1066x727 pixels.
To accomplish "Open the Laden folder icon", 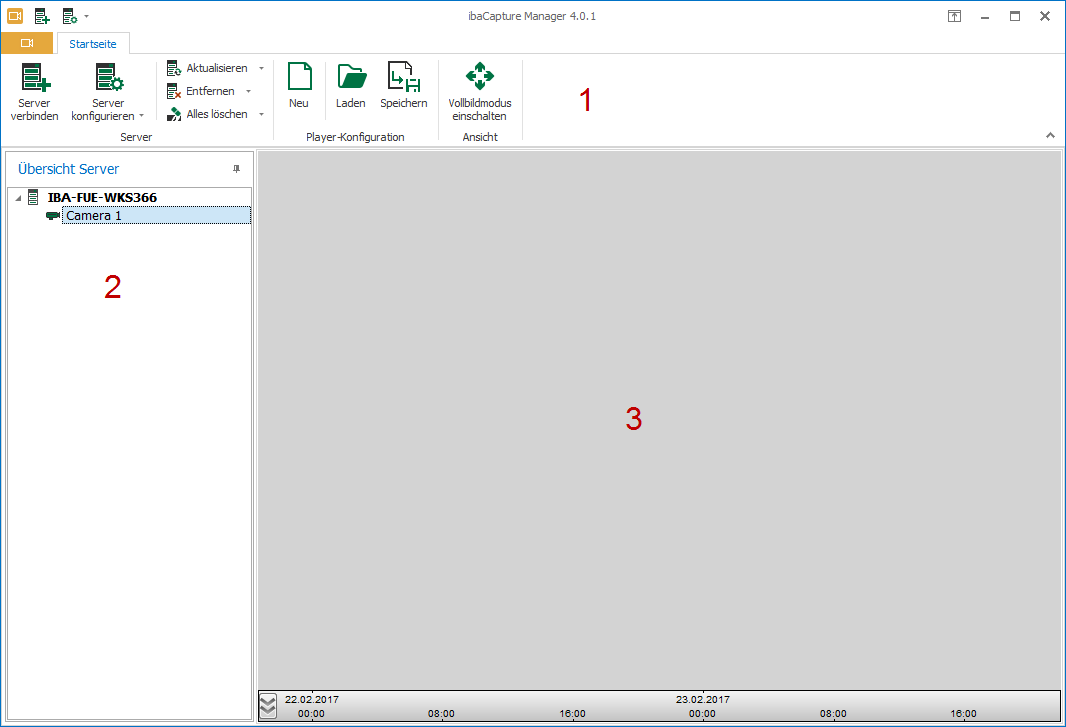I will coord(351,77).
